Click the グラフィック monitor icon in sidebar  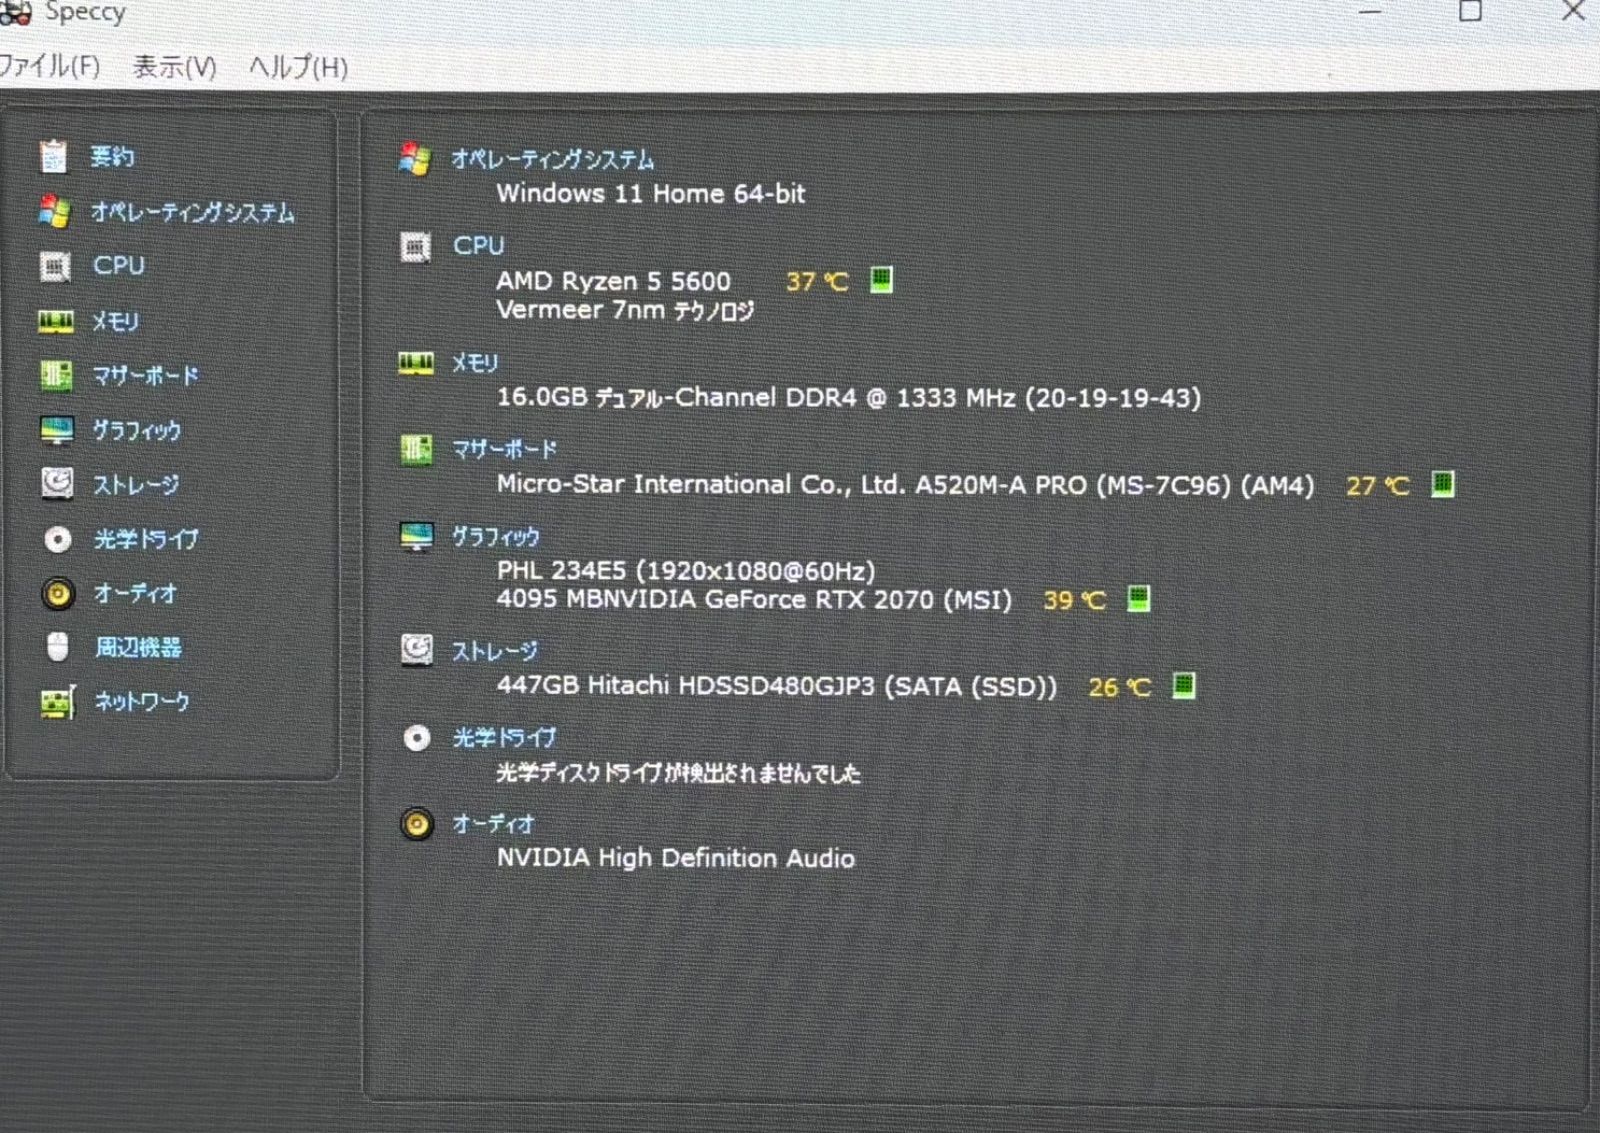[x=57, y=430]
